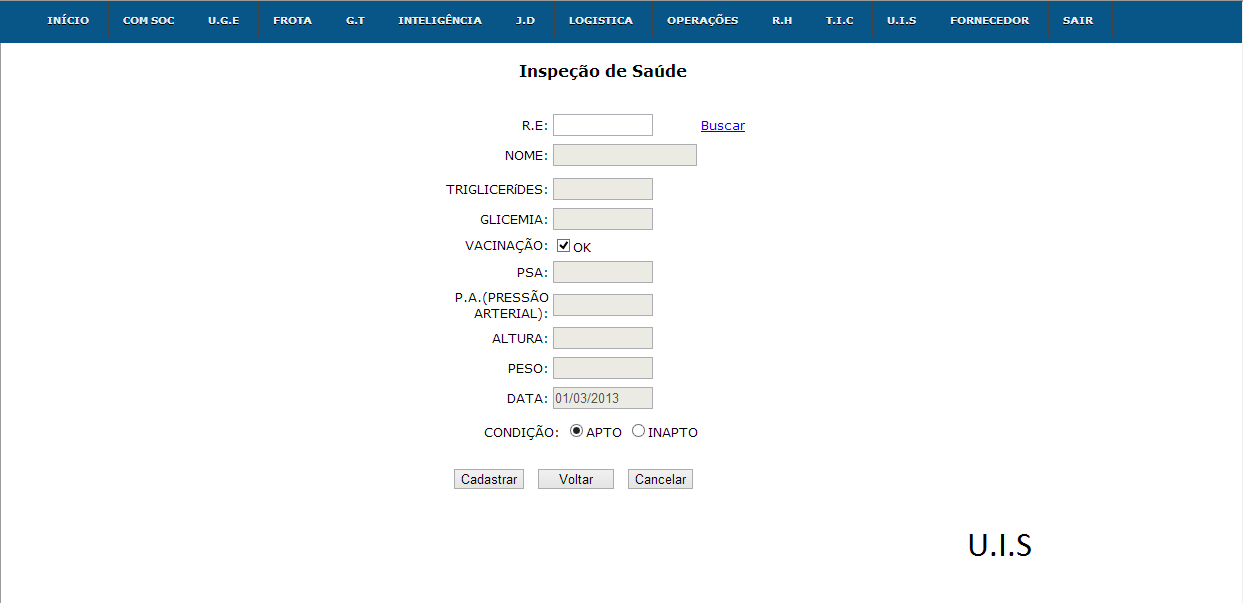Uncheck the VACINAÇÃO OK checkbox
This screenshot has height=603, width=1243.
pos(563,246)
